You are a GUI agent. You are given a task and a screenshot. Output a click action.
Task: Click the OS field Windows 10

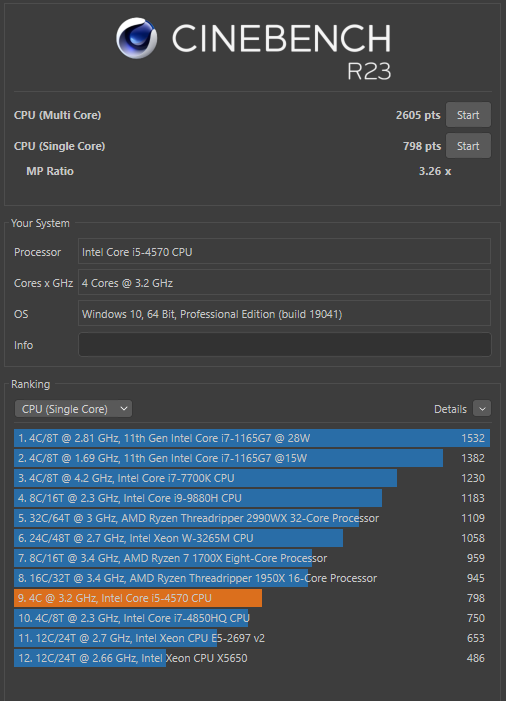pos(285,314)
